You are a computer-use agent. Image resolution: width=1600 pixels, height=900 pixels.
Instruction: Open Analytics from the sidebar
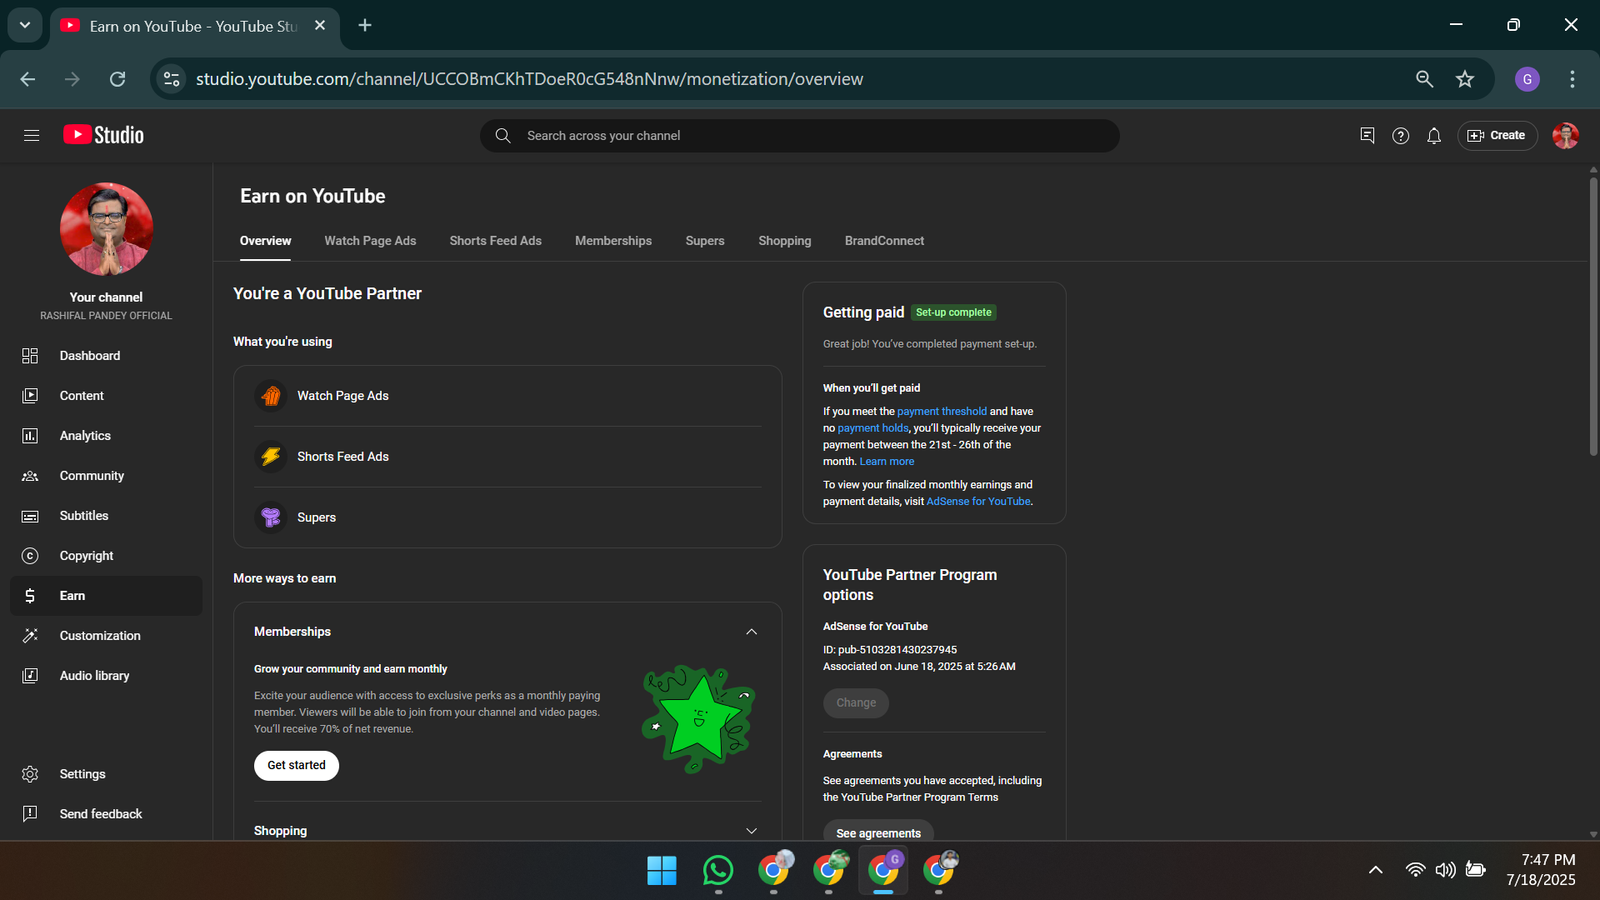click(x=106, y=436)
